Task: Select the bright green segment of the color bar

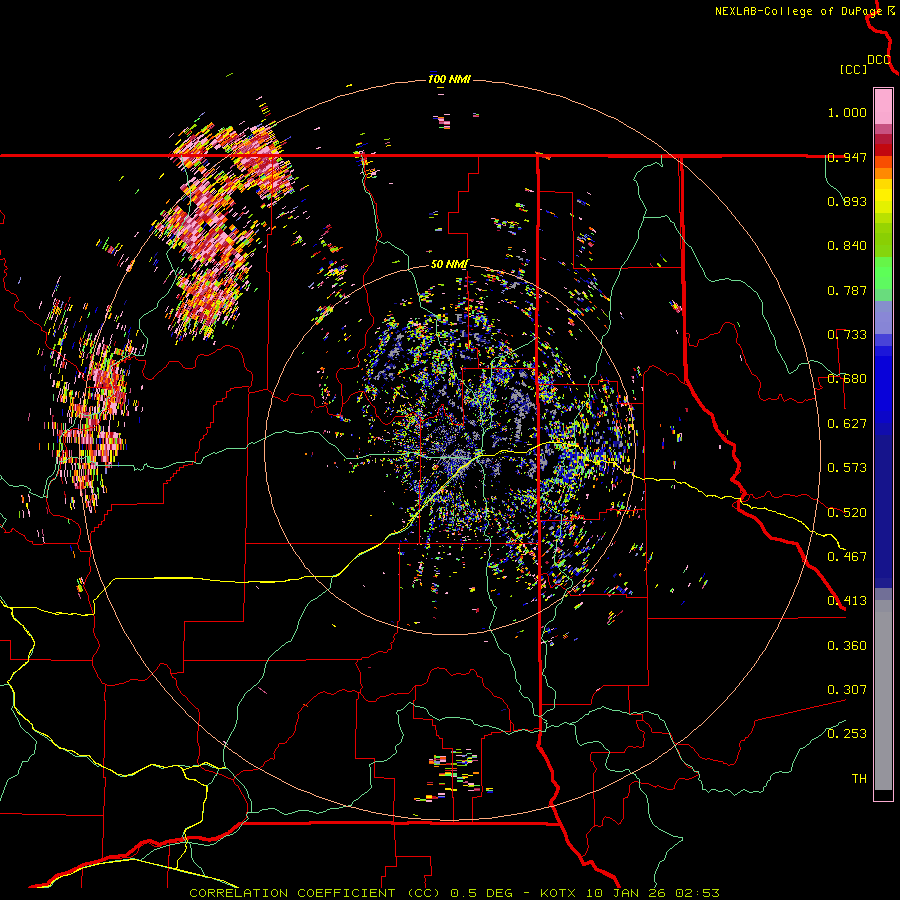Action: 883,273
